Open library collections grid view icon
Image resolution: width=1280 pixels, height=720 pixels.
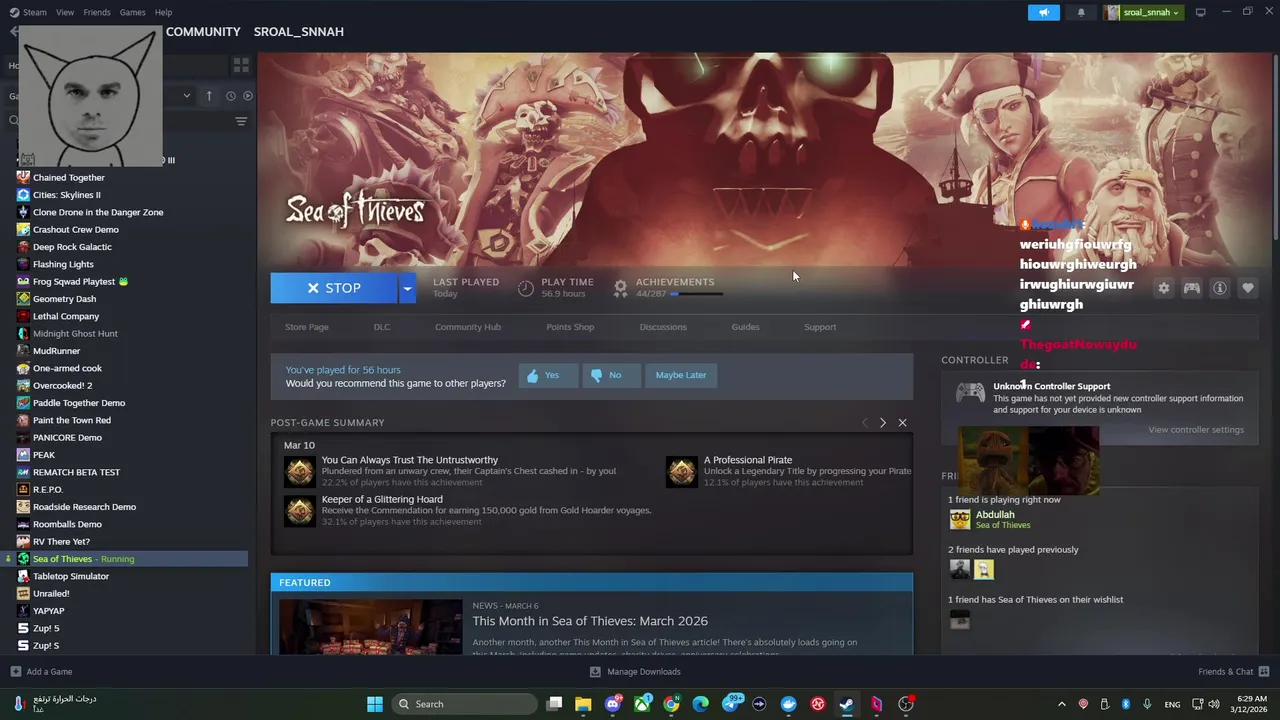pos(241,65)
